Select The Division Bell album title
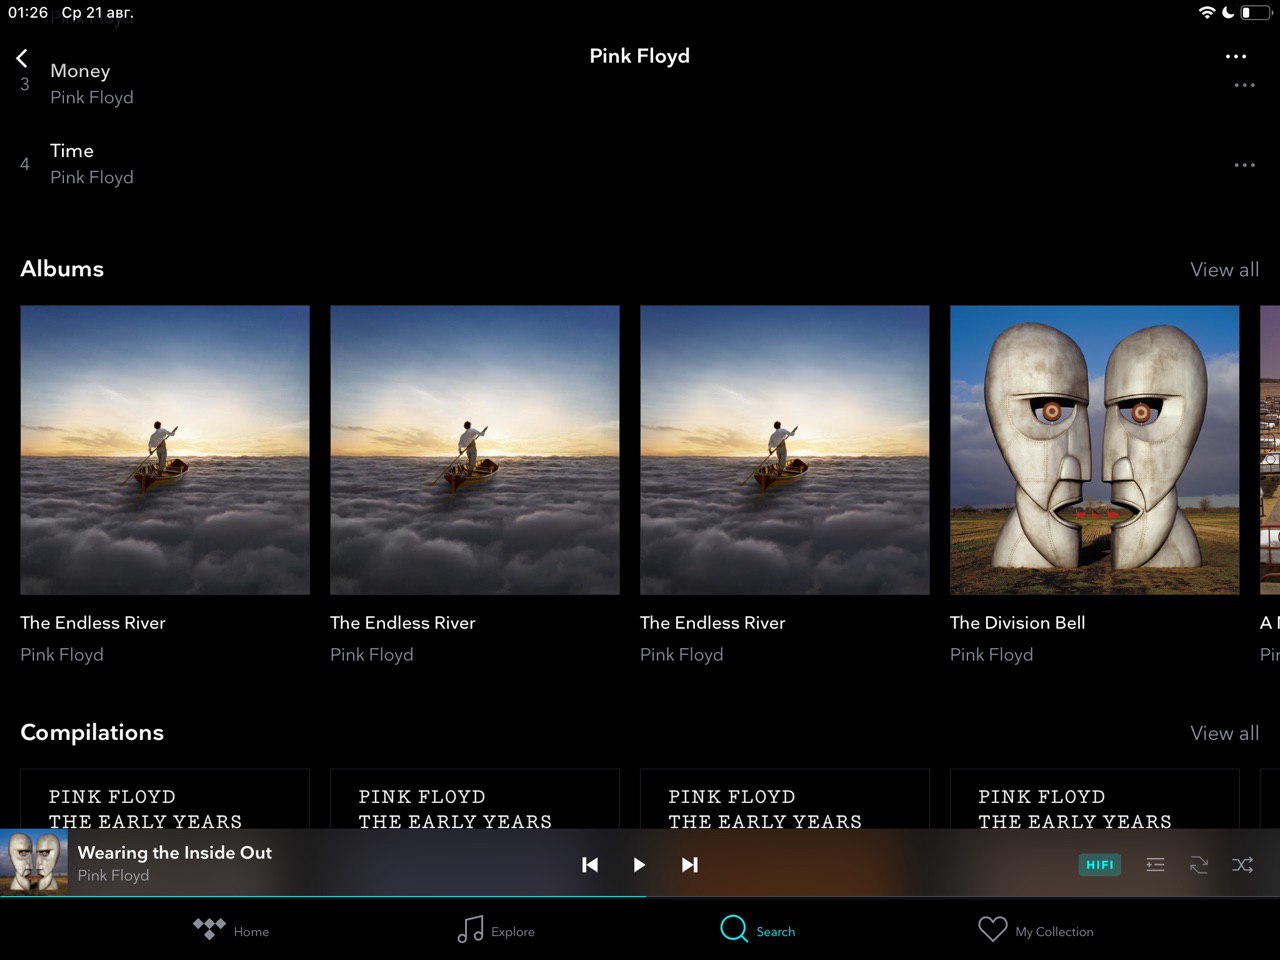Screen dimensions: 1280x960 click(1017, 623)
